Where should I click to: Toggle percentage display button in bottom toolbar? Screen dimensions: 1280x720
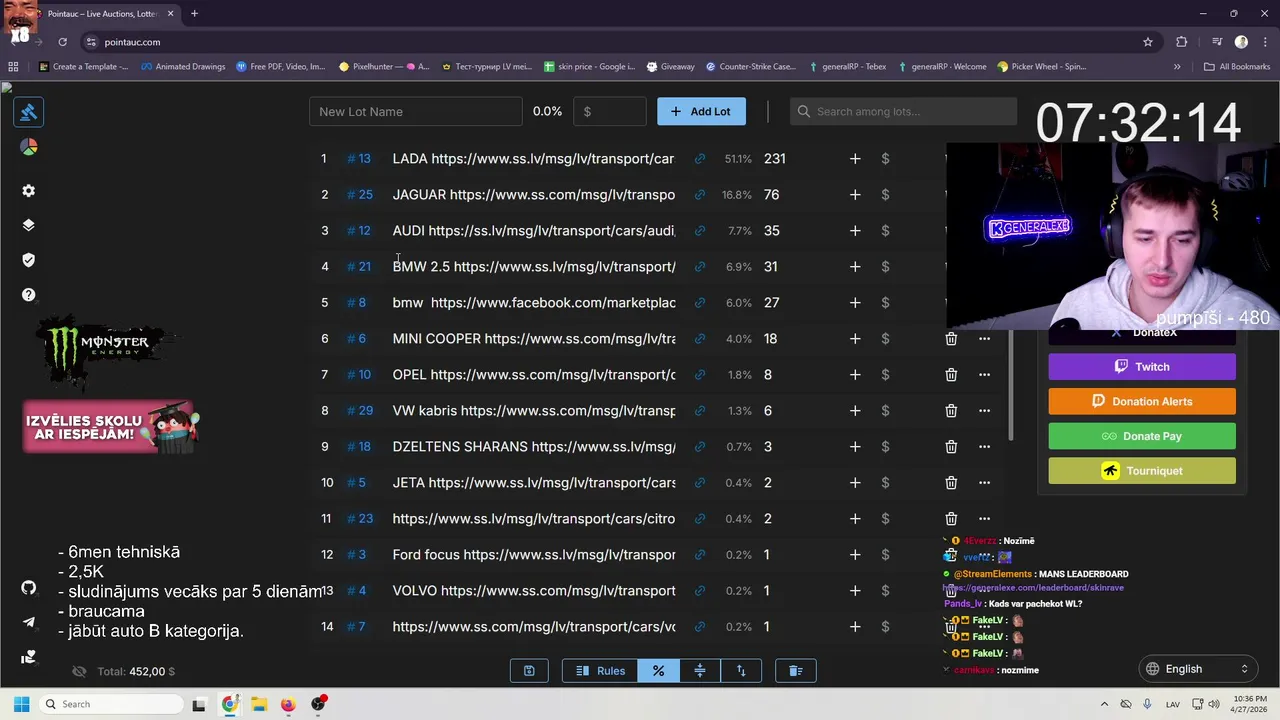coord(658,671)
